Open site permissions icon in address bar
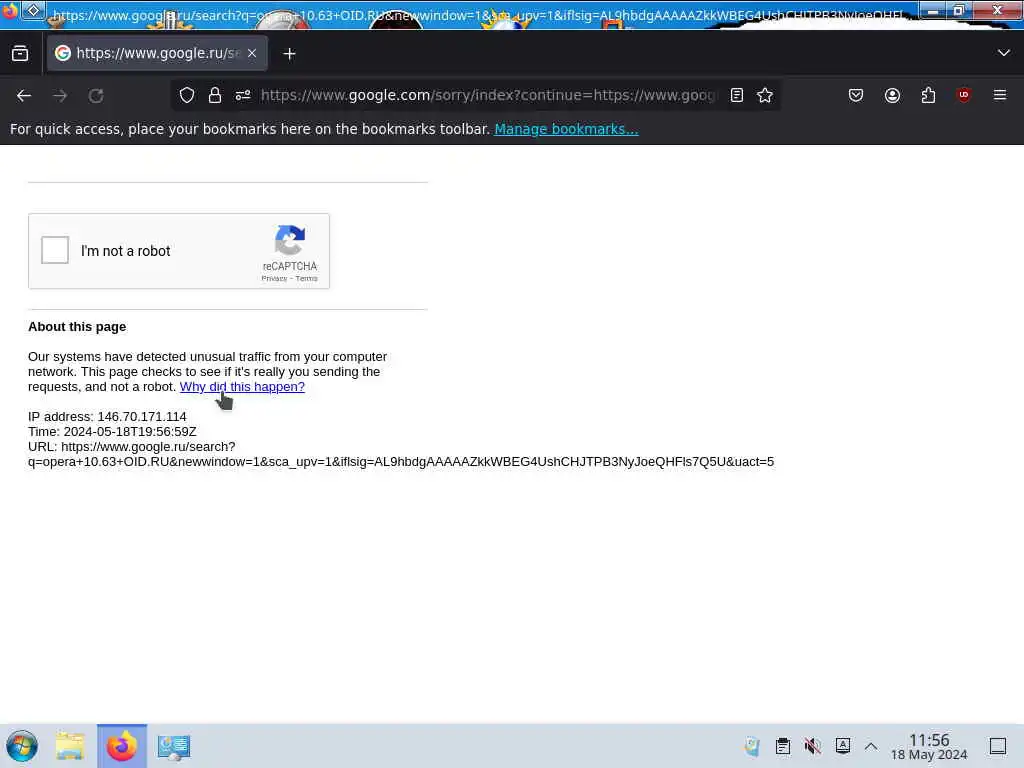 [x=243, y=95]
